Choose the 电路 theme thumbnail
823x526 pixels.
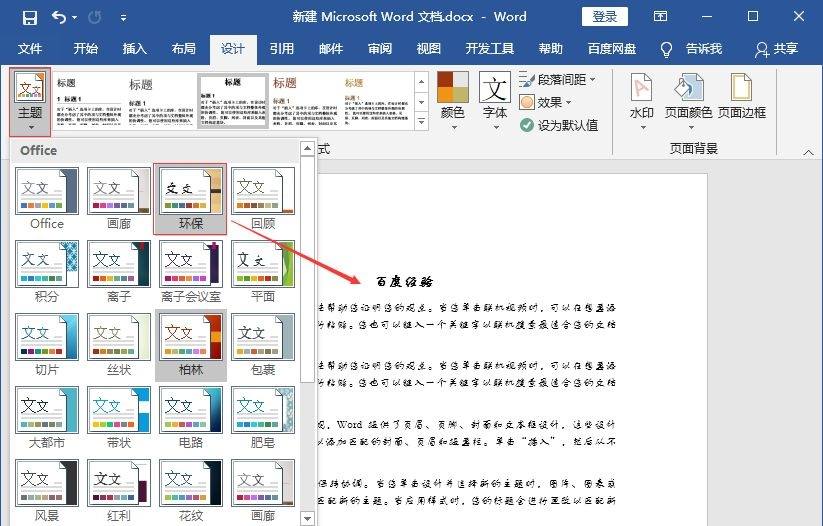[191, 418]
